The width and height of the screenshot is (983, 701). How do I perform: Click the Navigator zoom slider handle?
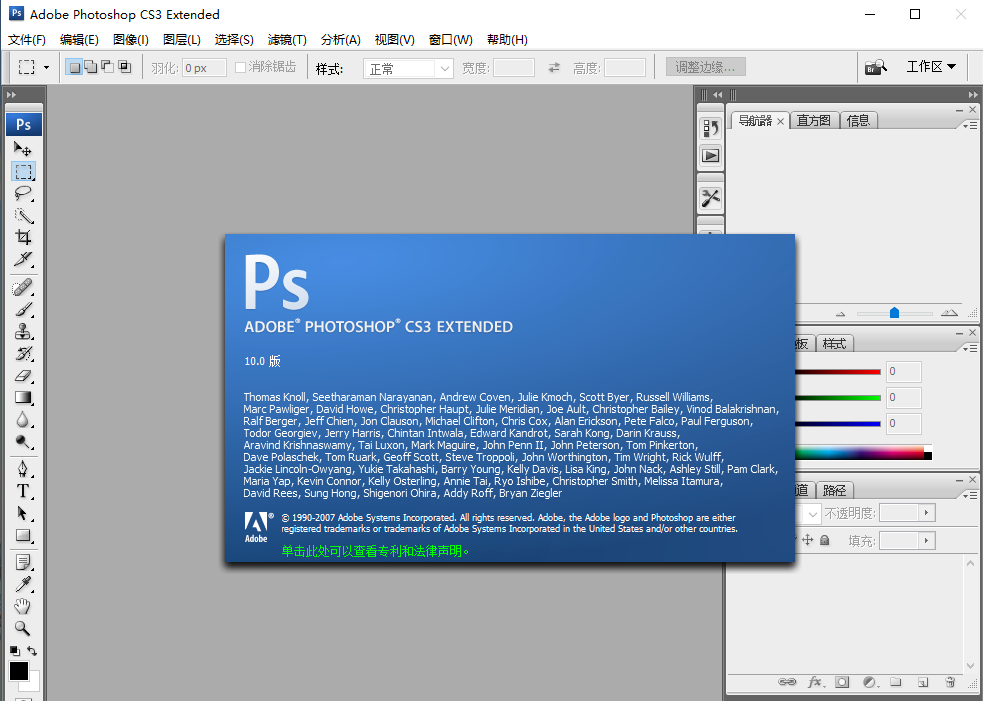[895, 312]
